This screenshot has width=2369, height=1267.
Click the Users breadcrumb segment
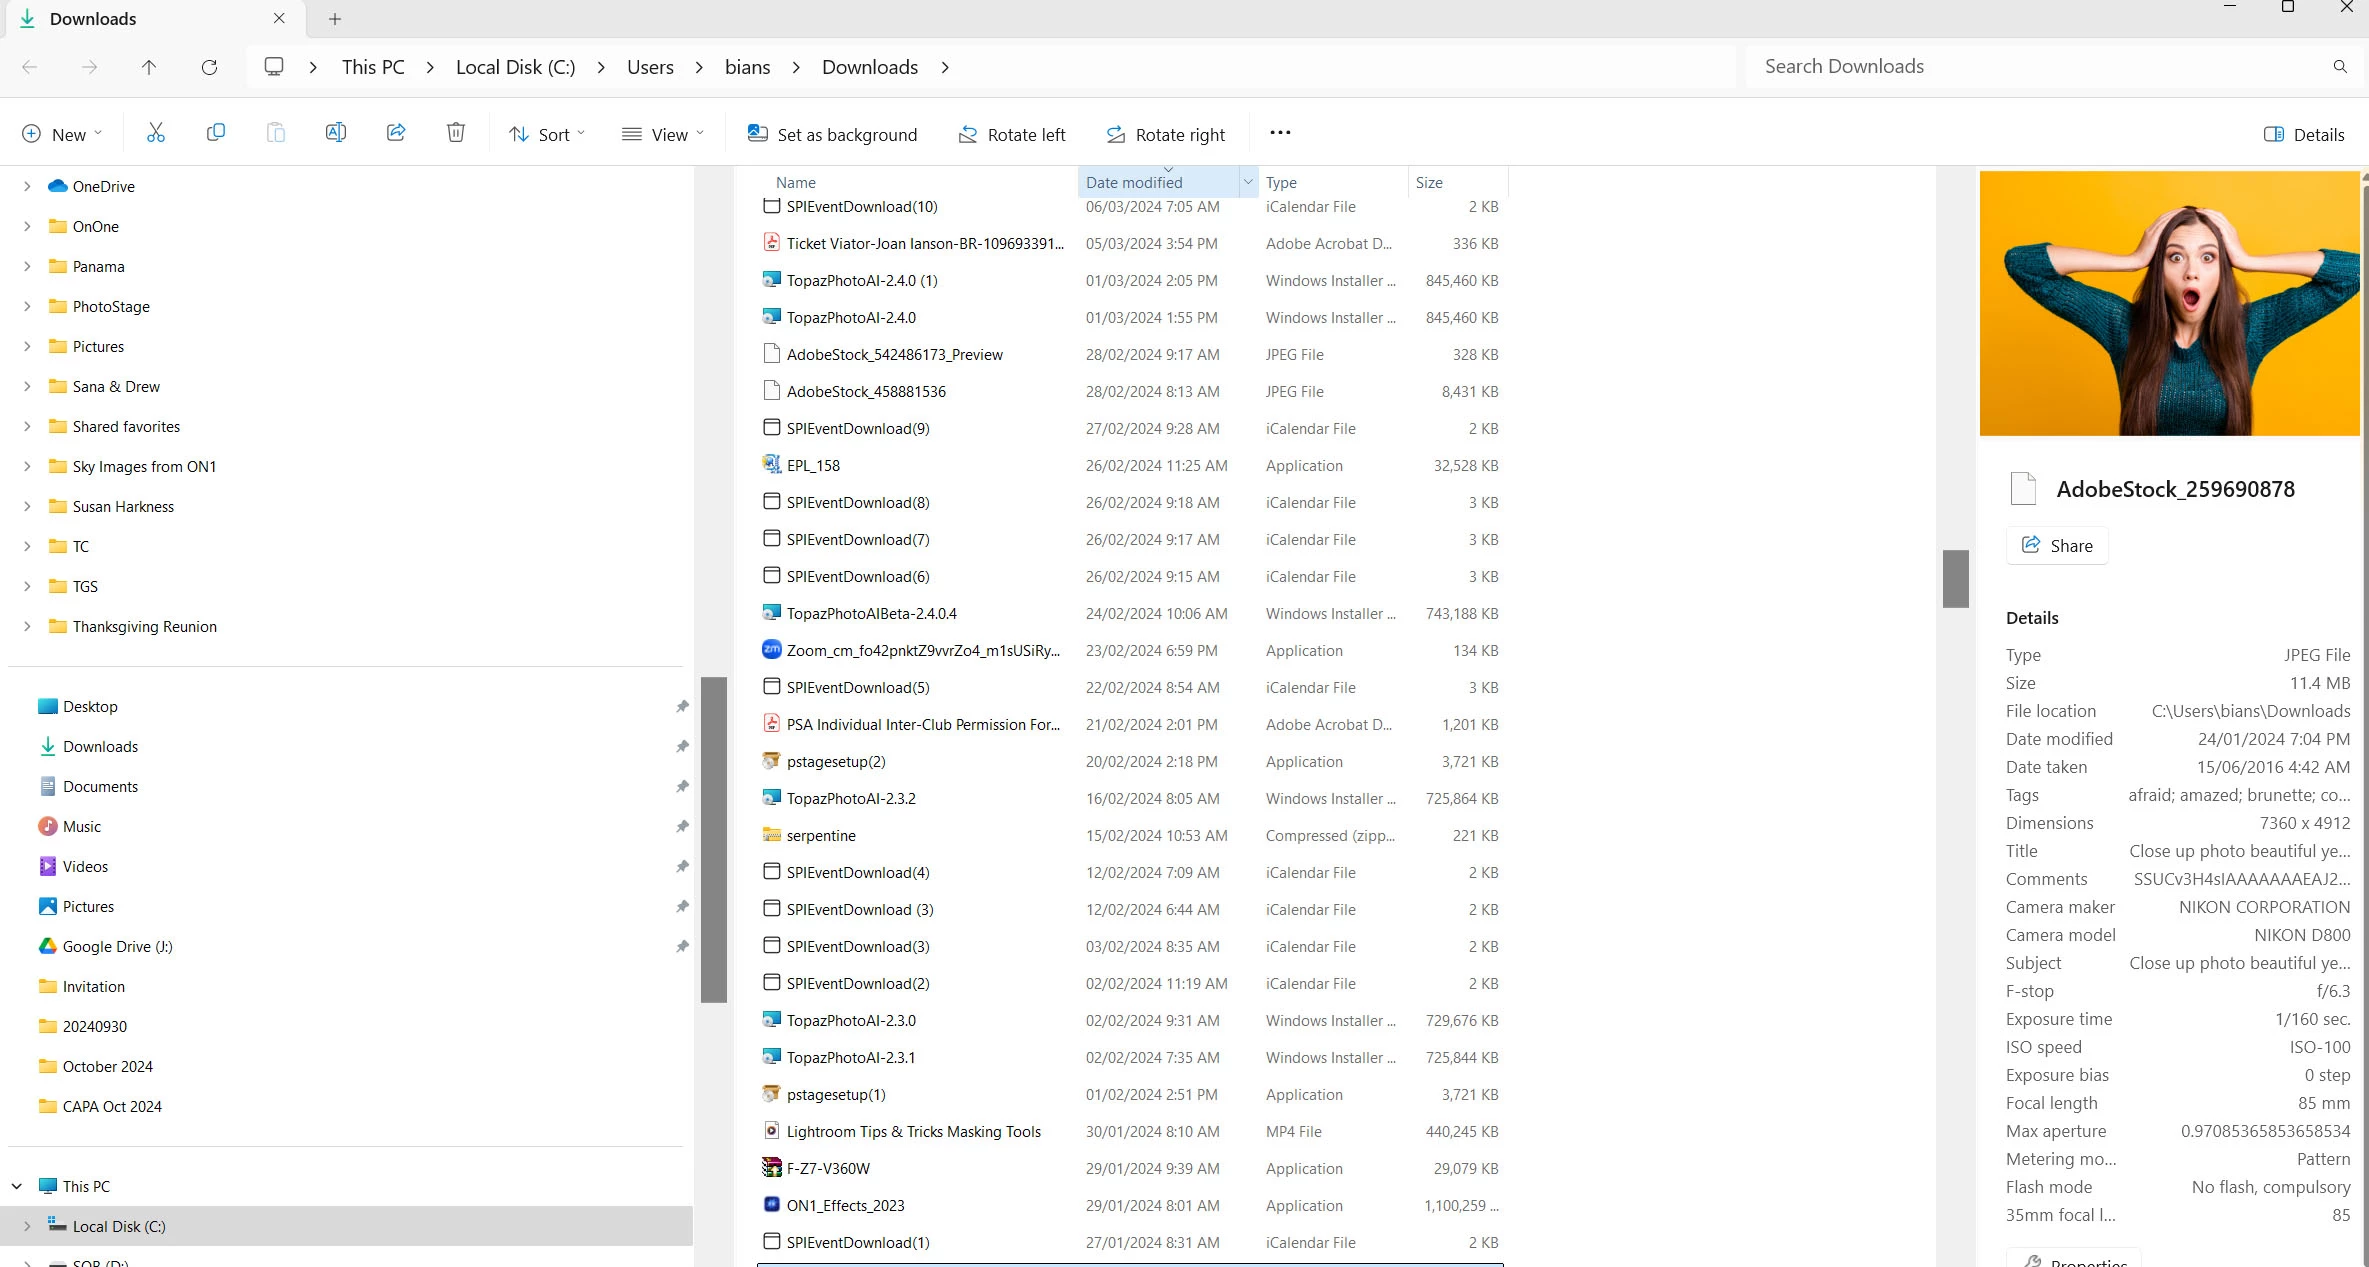[650, 67]
